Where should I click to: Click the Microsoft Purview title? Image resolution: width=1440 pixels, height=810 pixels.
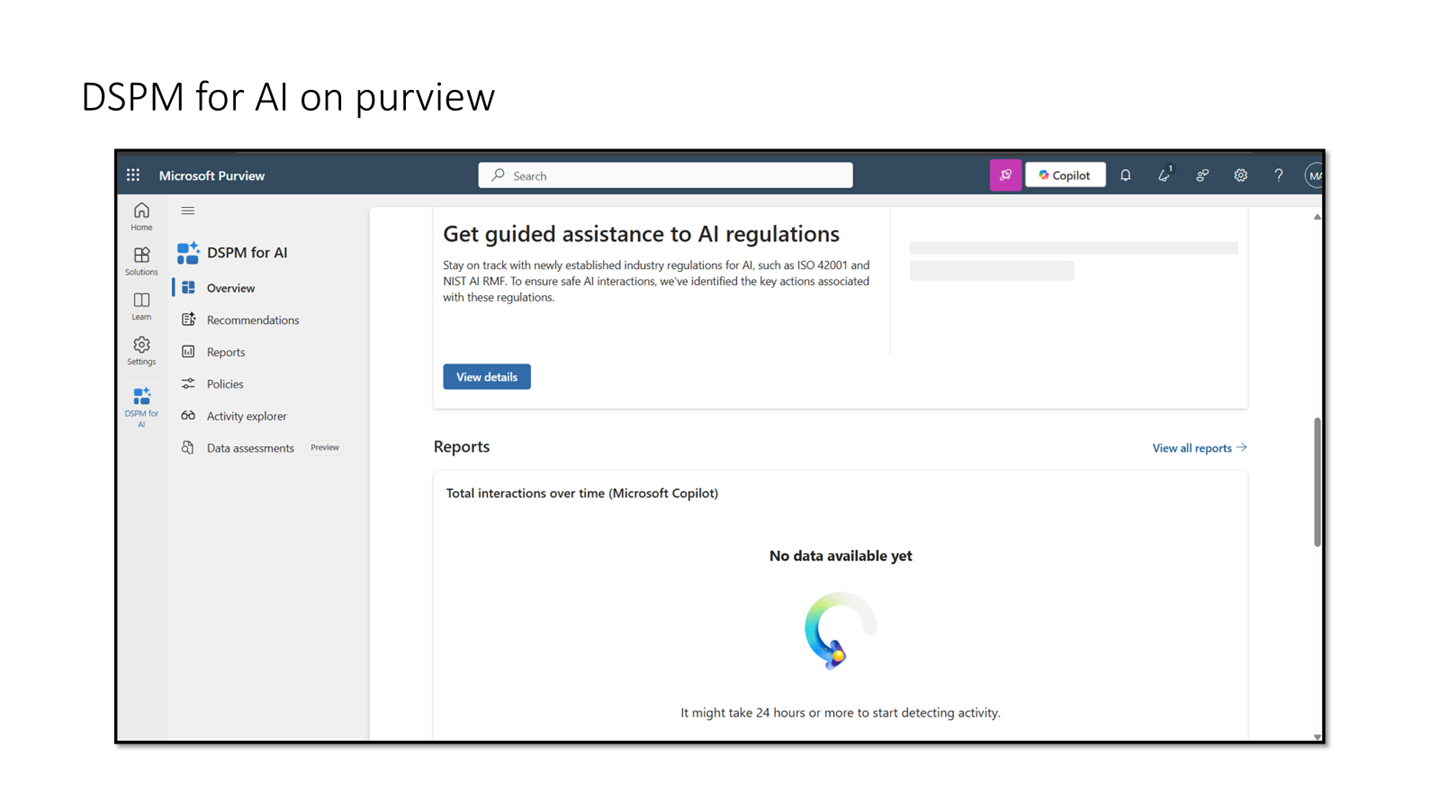pyautogui.click(x=212, y=175)
